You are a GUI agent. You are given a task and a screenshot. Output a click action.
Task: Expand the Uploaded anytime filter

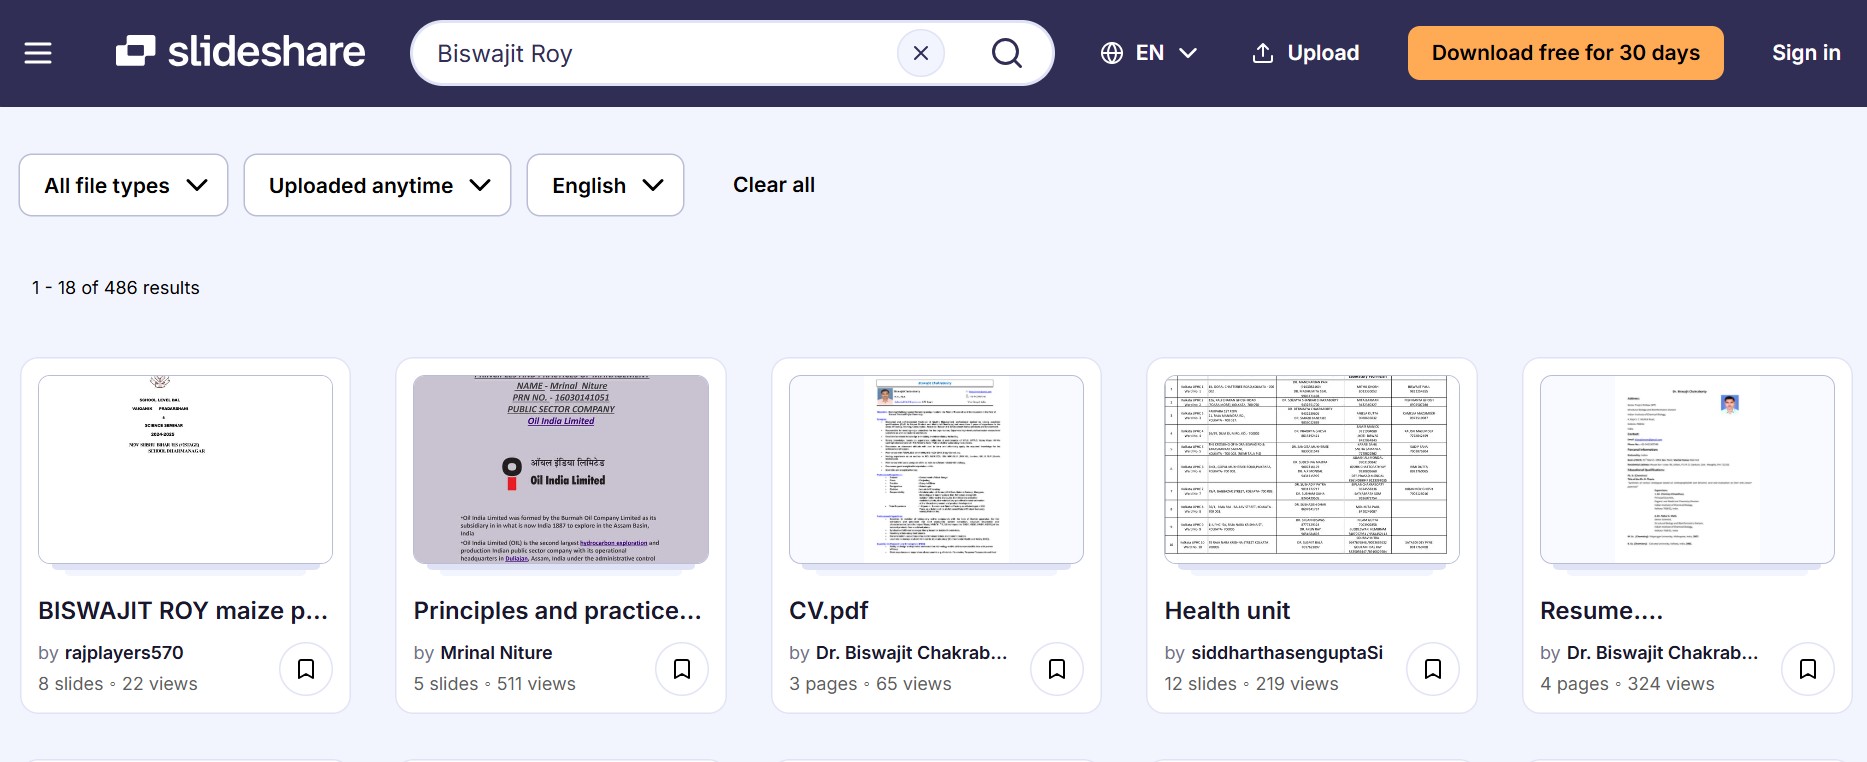pyautogui.click(x=377, y=185)
